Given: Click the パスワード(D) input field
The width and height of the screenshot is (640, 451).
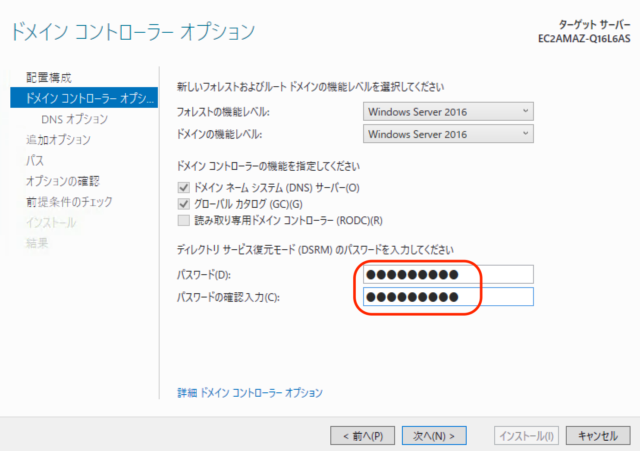Looking at the screenshot, I should pyautogui.click(x=447, y=274).
